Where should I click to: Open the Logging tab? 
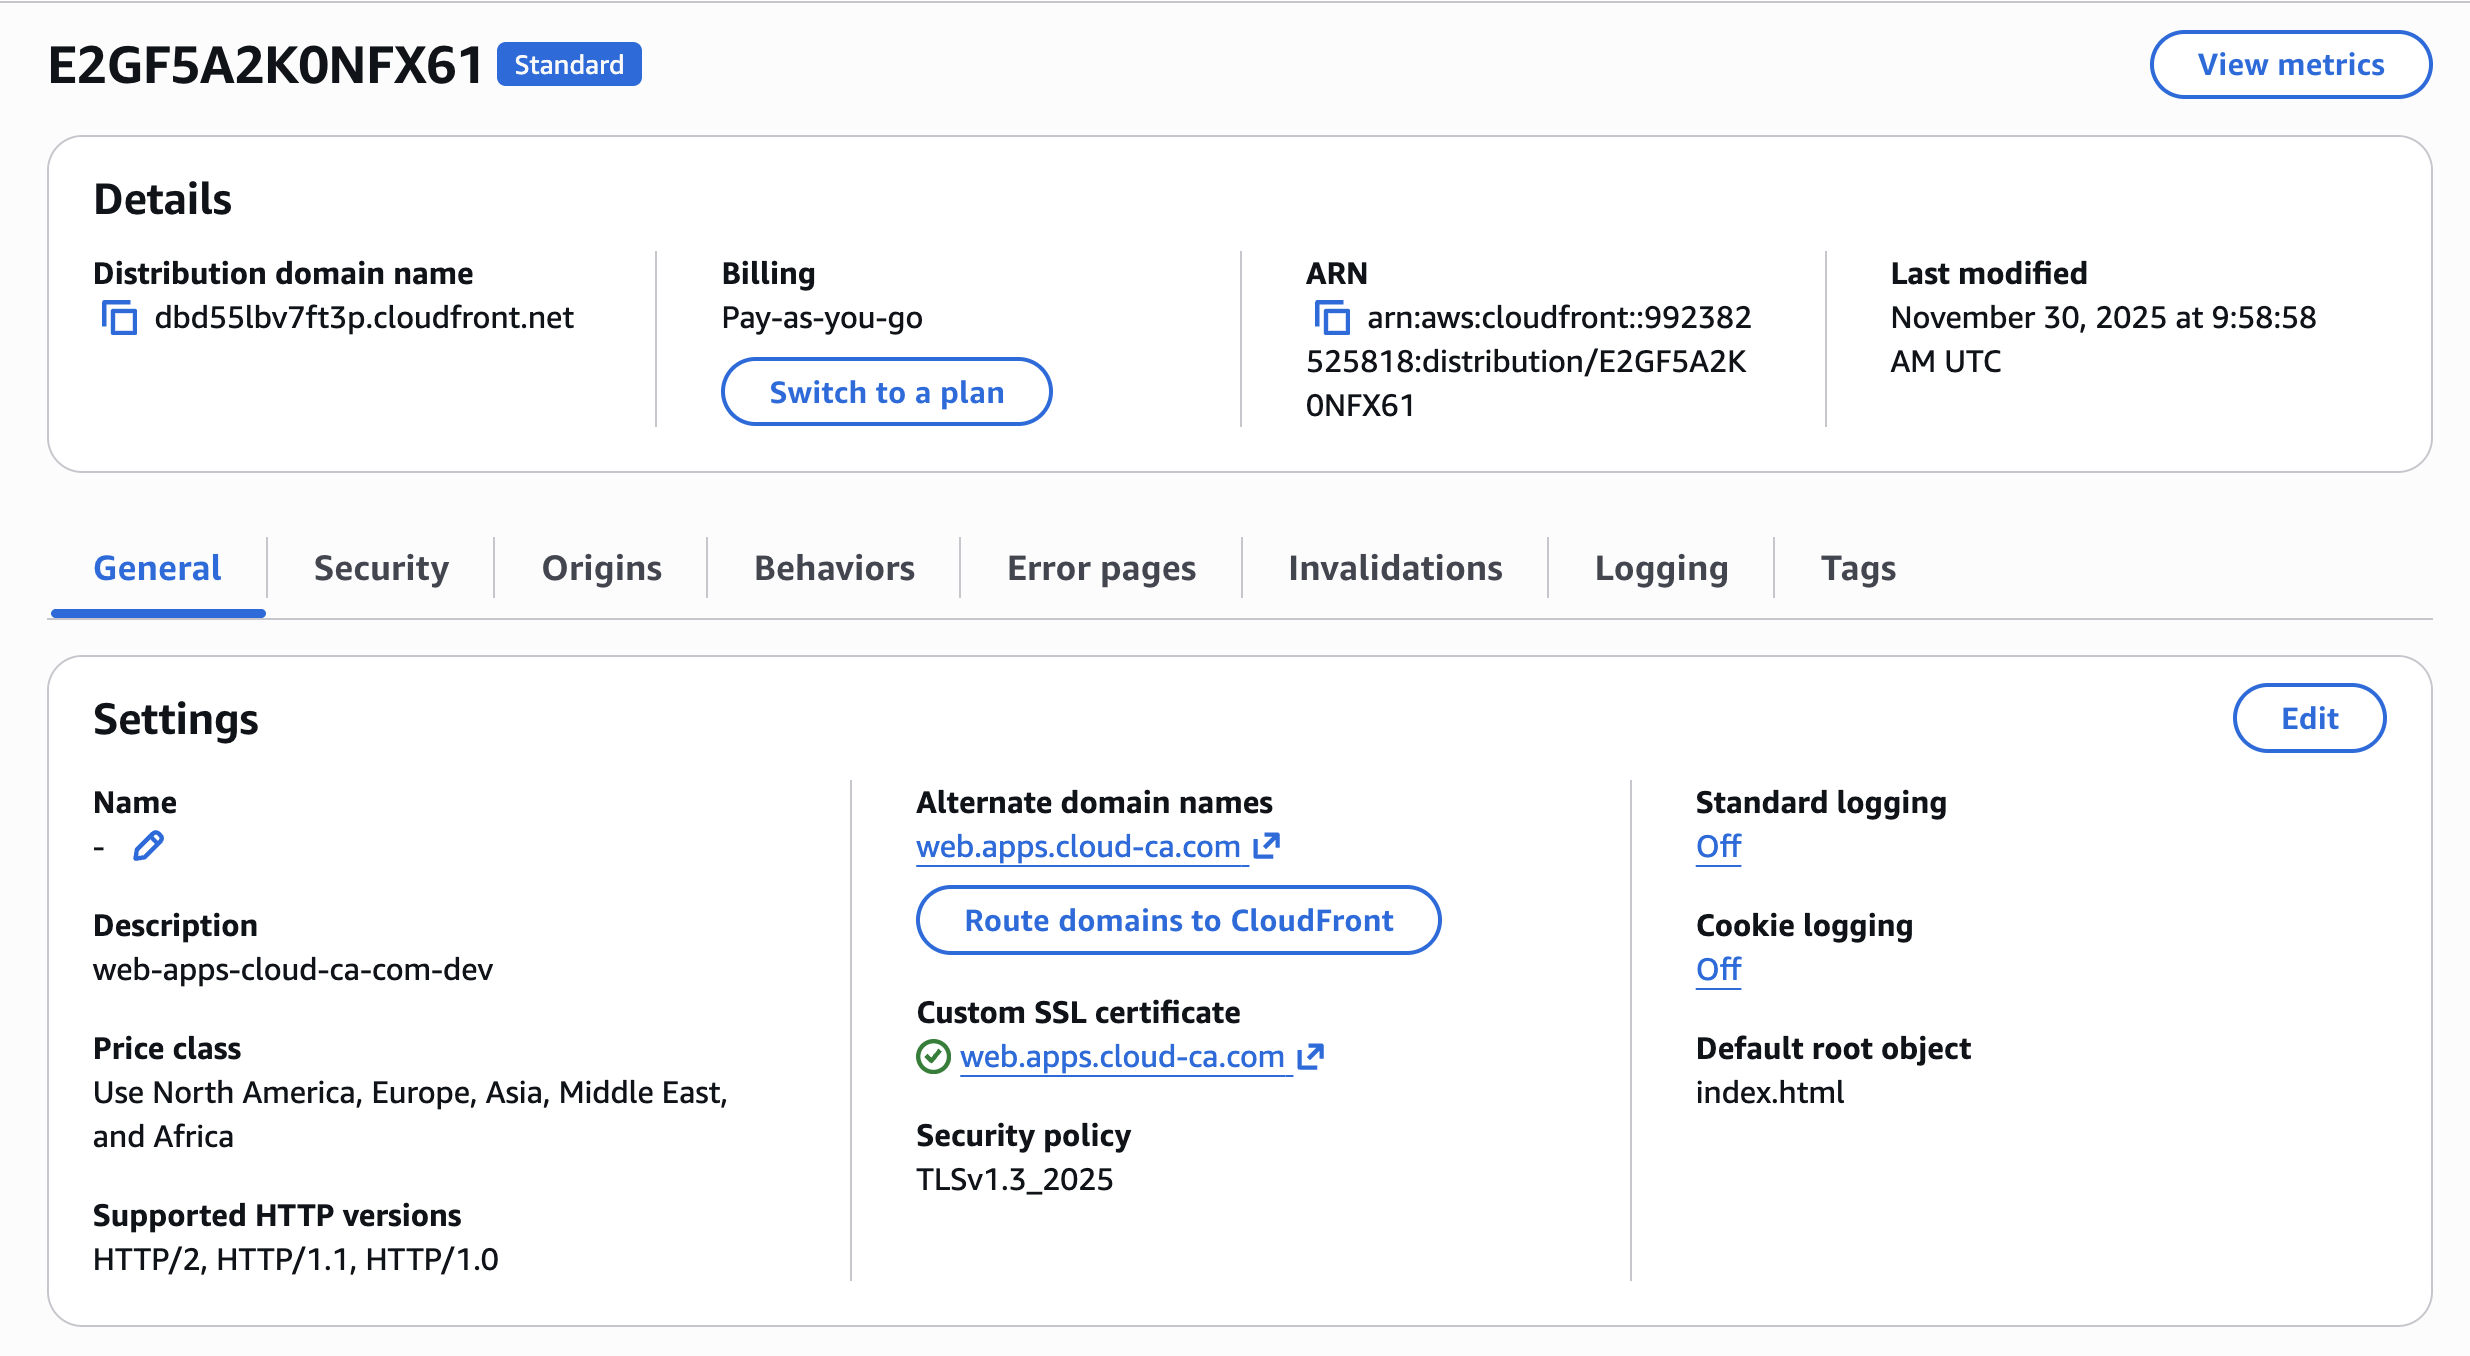1661,567
